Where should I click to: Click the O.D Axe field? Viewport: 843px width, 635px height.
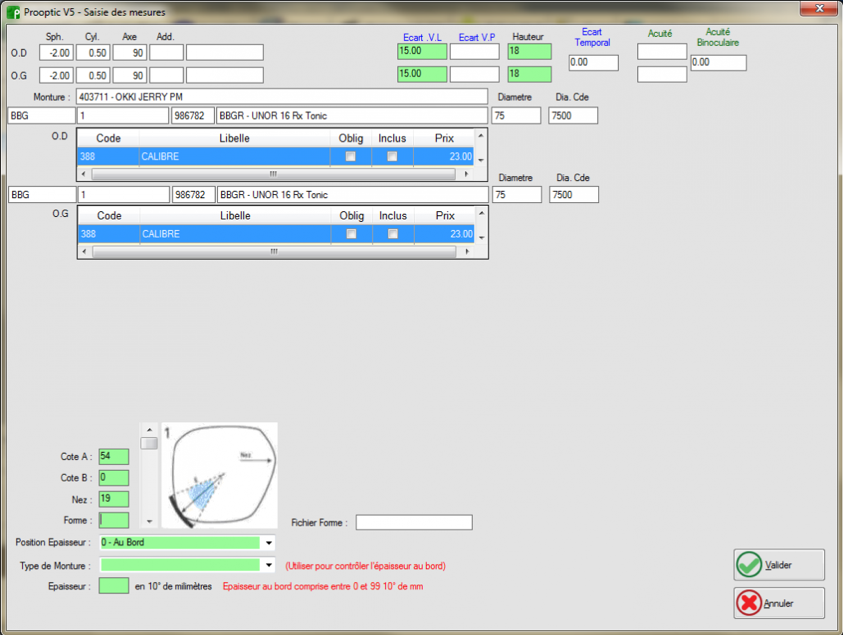(x=130, y=53)
